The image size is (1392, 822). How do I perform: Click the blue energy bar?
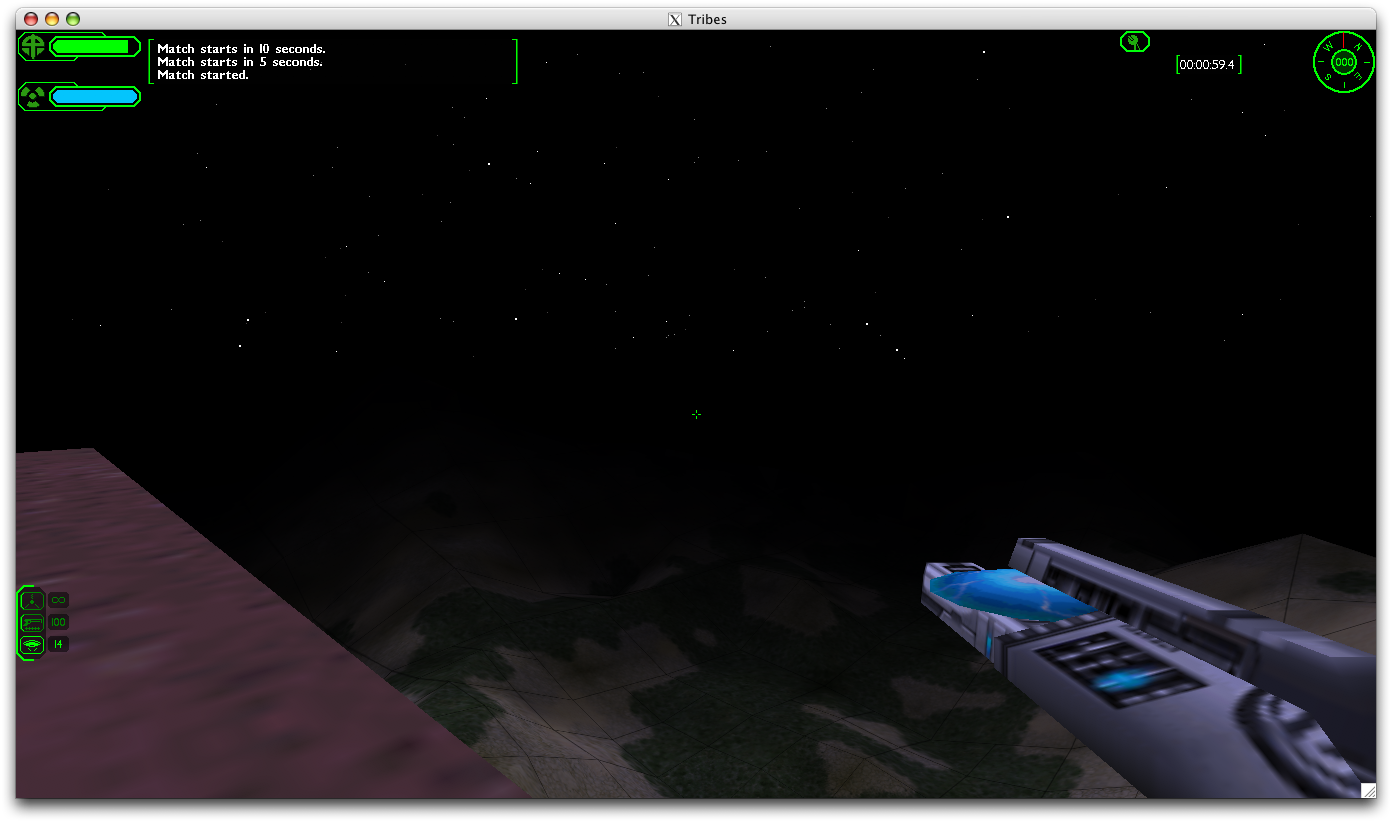pyautogui.click(x=95, y=96)
